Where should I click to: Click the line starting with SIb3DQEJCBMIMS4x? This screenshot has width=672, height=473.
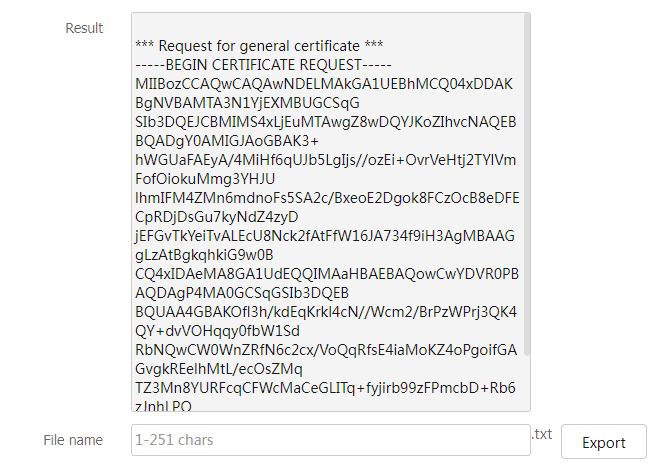point(326,122)
